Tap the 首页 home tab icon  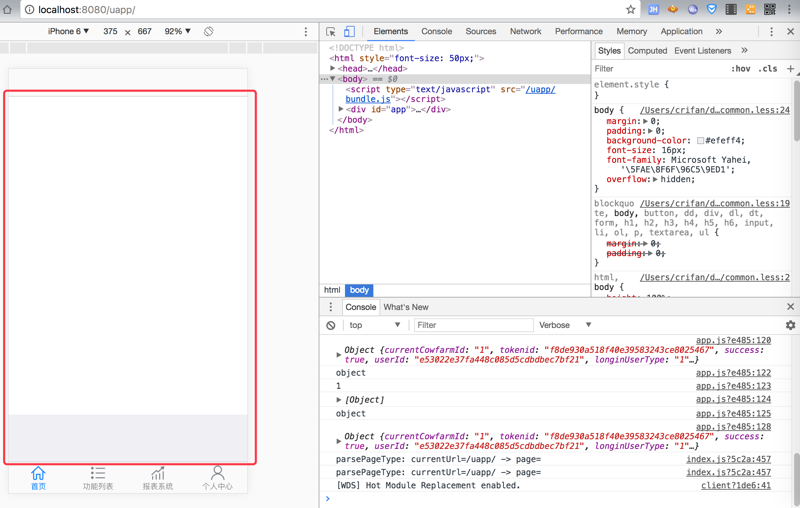tap(38, 473)
